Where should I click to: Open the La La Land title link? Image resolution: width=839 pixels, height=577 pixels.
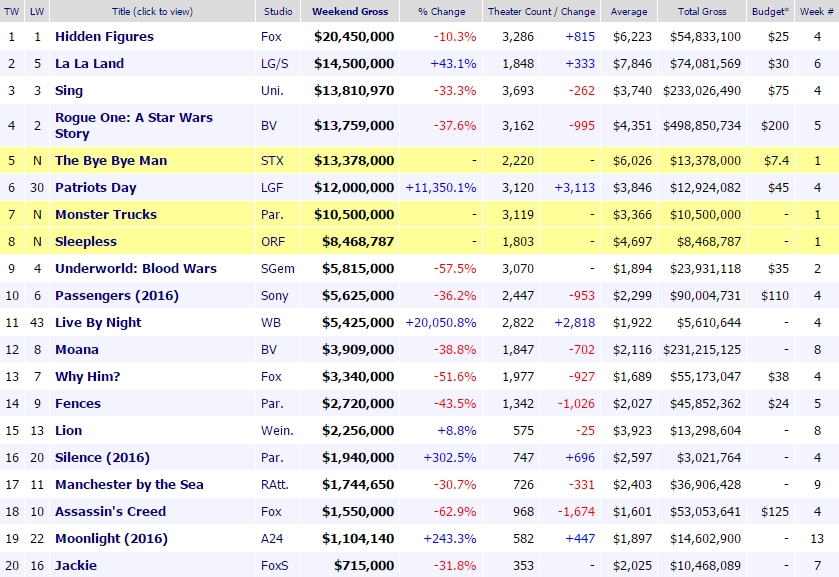click(89, 63)
